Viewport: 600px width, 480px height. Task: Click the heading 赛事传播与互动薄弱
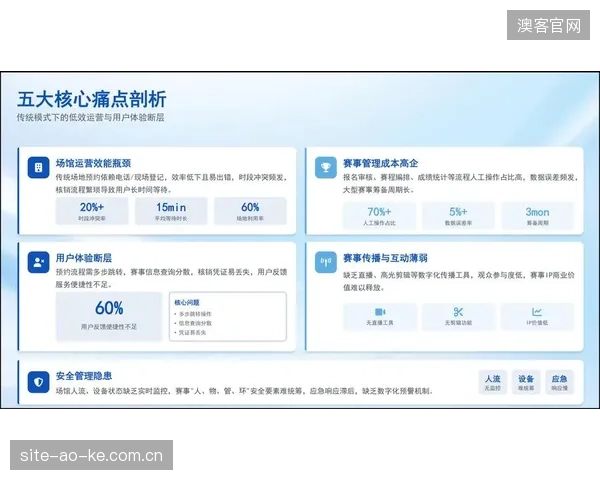pyautogui.click(x=385, y=258)
